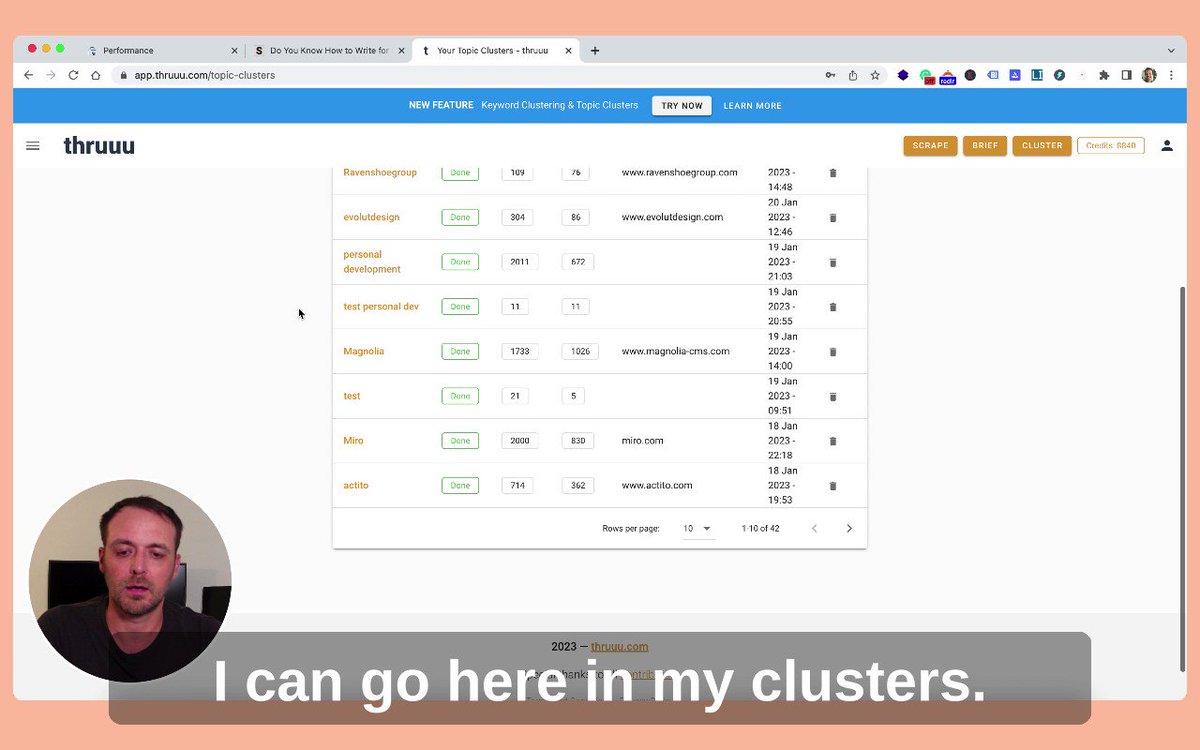Delete the actito cluster
The height and width of the screenshot is (750, 1200).
[x=833, y=486]
